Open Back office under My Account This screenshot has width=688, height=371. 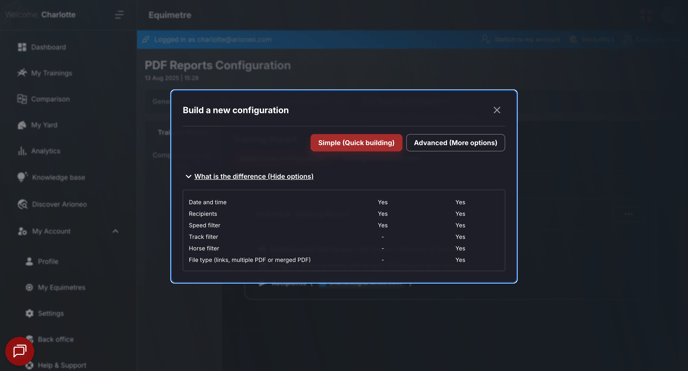click(x=56, y=339)
